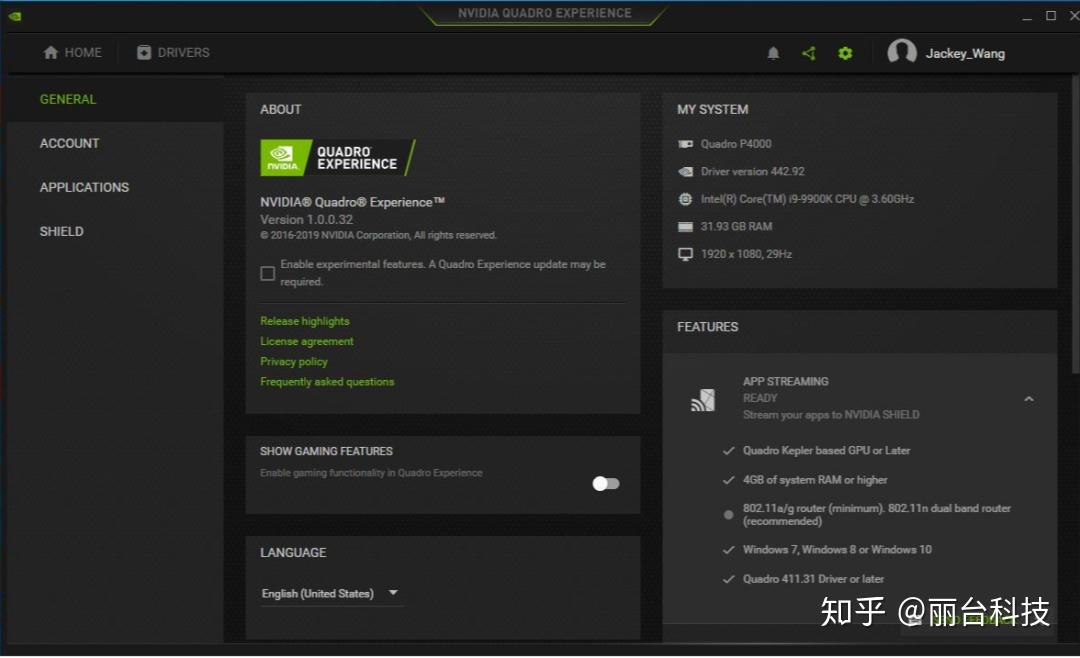1080x658 pixels.
Task: Open the Privacy policy link
Action: click(293, 362)
